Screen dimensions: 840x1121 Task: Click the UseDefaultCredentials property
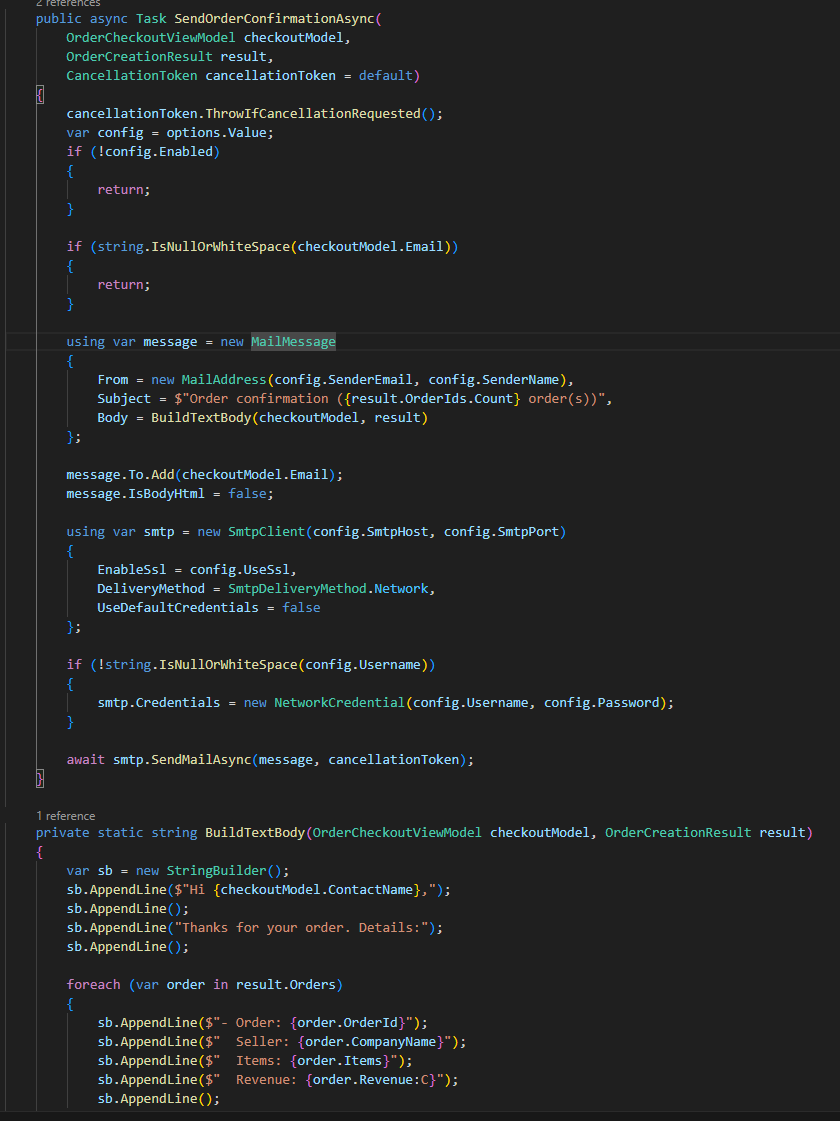(x=178, y=608)
